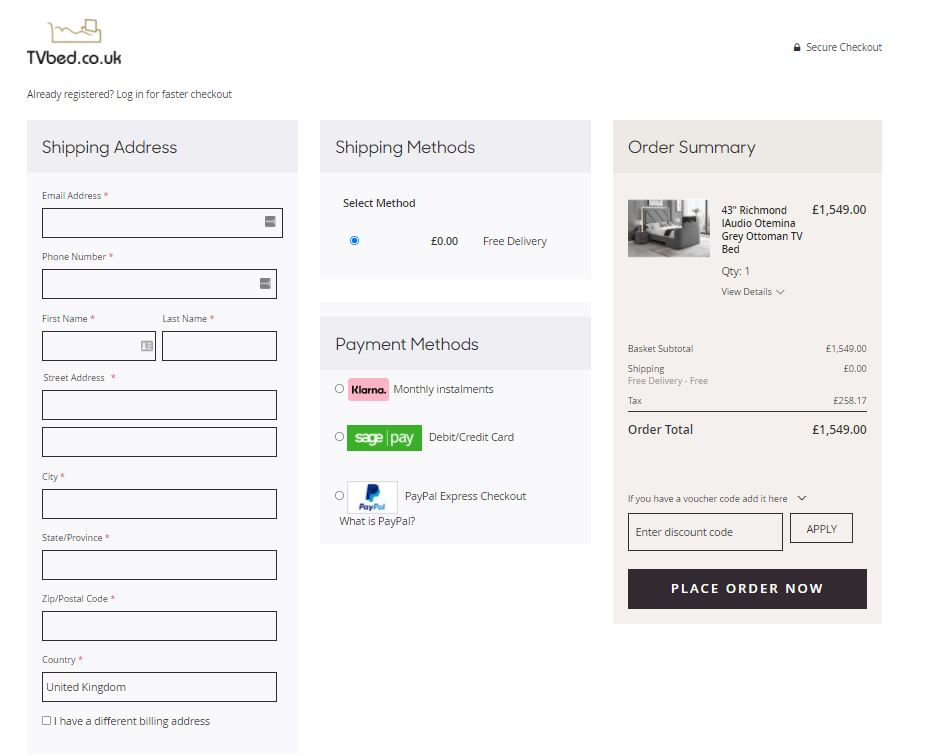The image size is (929, 756).
Task: Click autofill icon in Phone Number field
Action: [x=265, y=284]
